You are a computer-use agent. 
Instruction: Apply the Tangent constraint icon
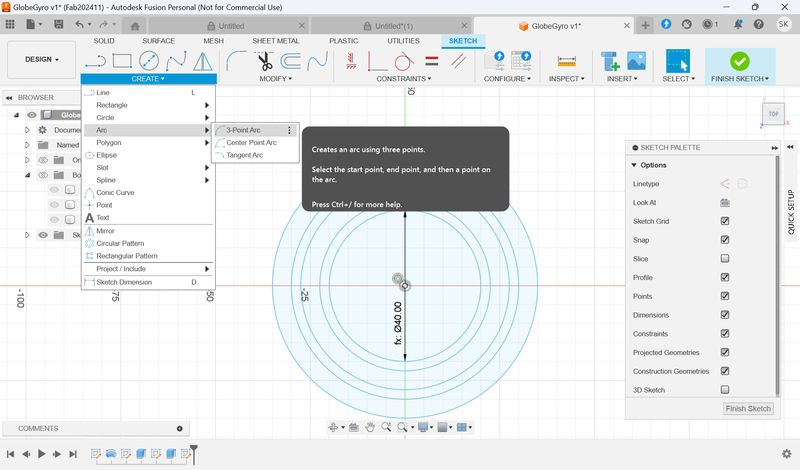coord(404,61)
